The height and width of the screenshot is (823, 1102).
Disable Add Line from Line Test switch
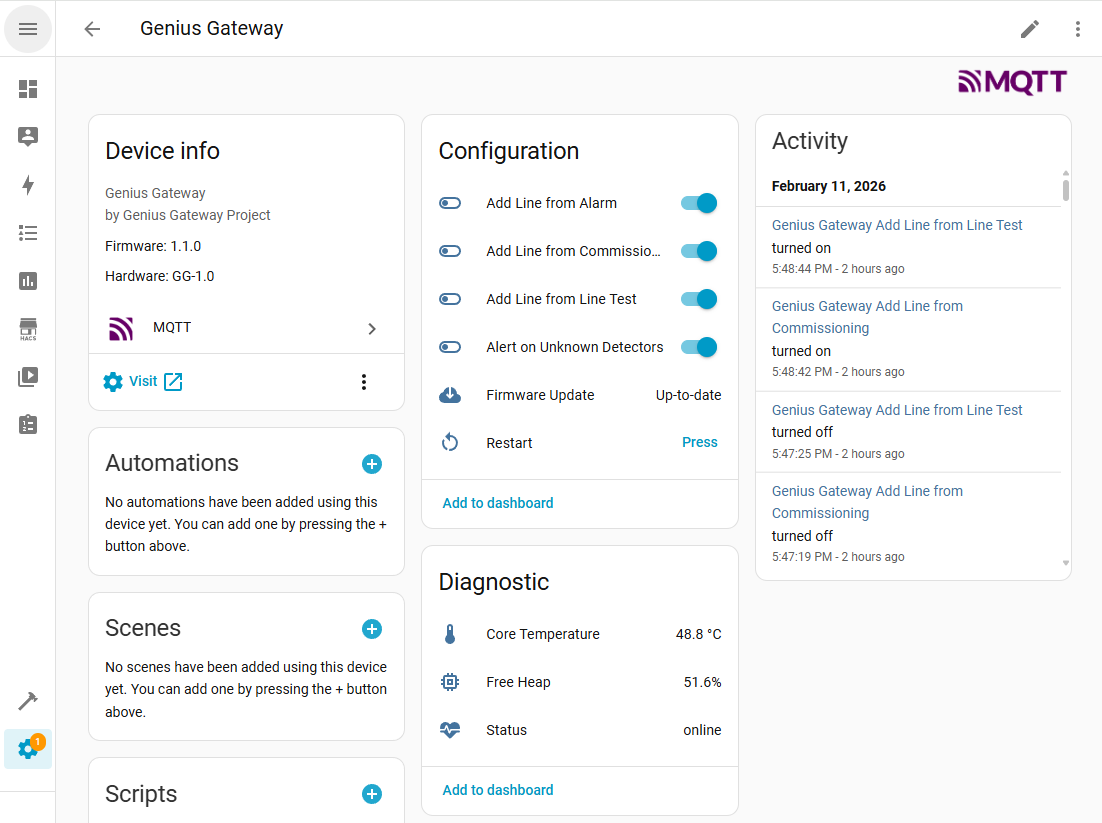click(699, 299)
